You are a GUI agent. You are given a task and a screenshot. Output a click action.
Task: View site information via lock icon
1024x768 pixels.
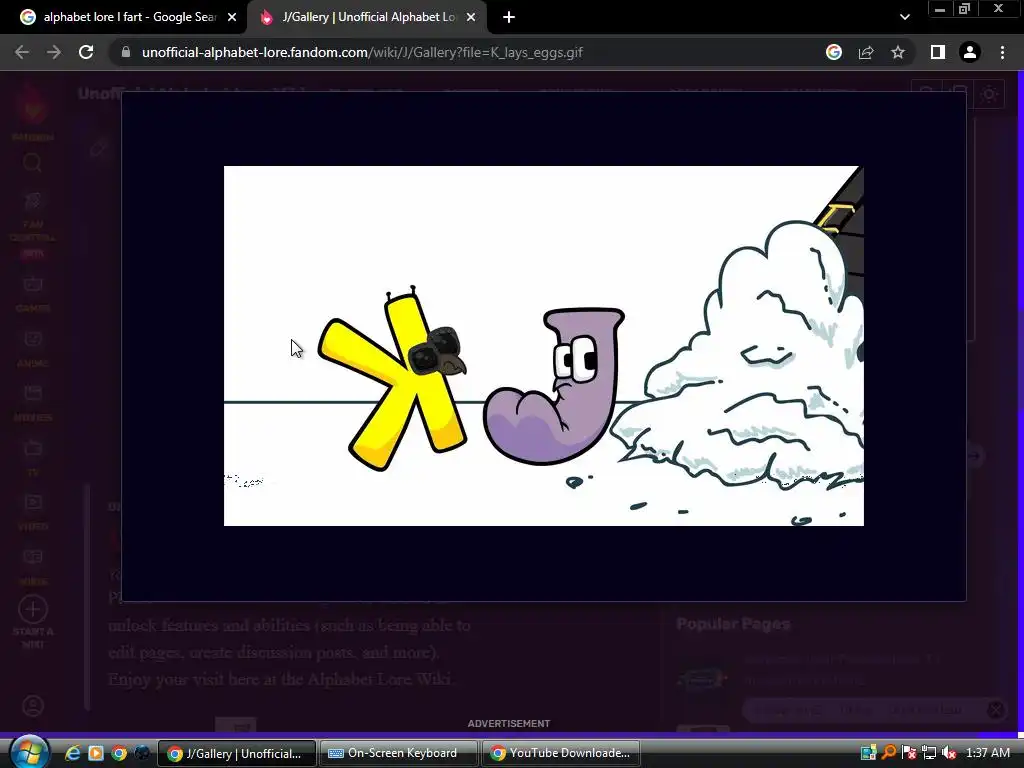tap(126, 52)
